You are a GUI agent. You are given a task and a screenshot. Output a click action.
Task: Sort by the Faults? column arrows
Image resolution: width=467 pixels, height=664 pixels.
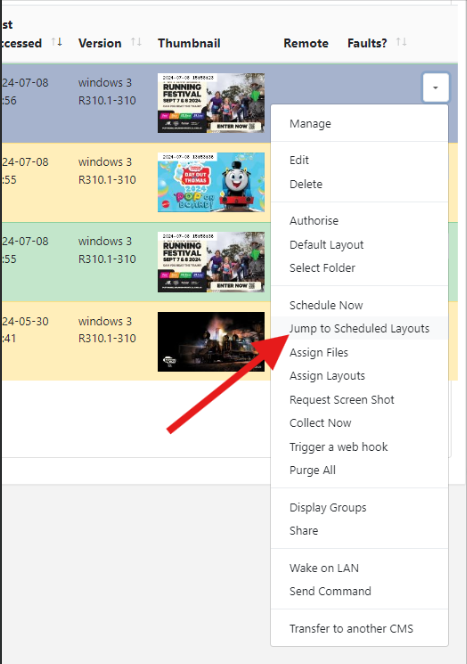401,42
